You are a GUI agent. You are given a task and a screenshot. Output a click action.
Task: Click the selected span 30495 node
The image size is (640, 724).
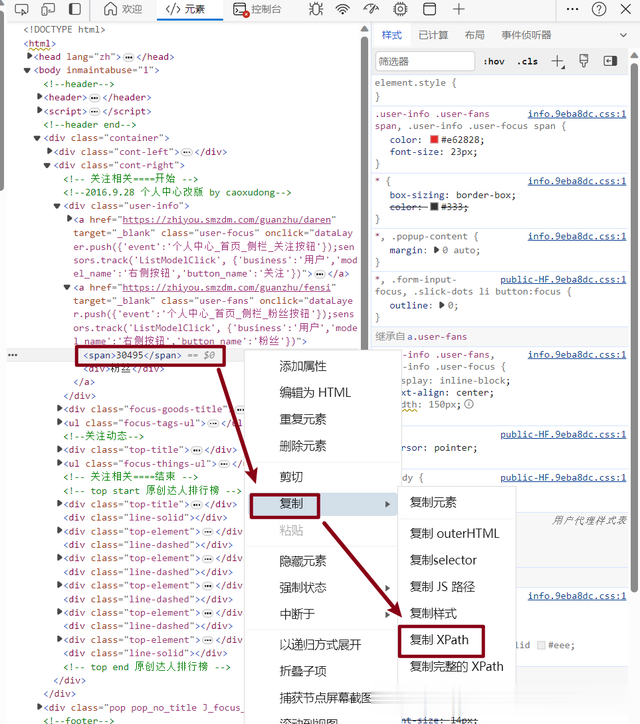click(x=133, y=355)
